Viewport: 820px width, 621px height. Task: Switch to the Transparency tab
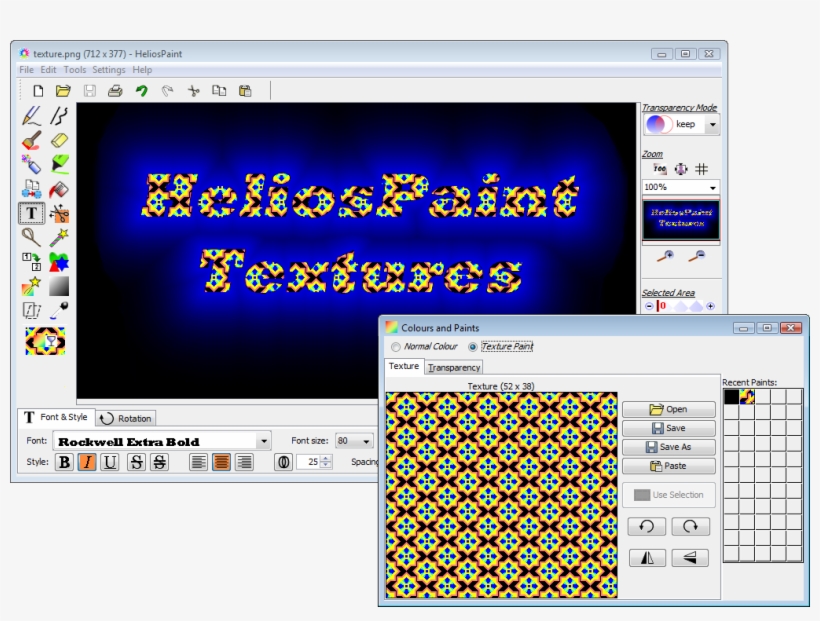(x=455, y=366)
